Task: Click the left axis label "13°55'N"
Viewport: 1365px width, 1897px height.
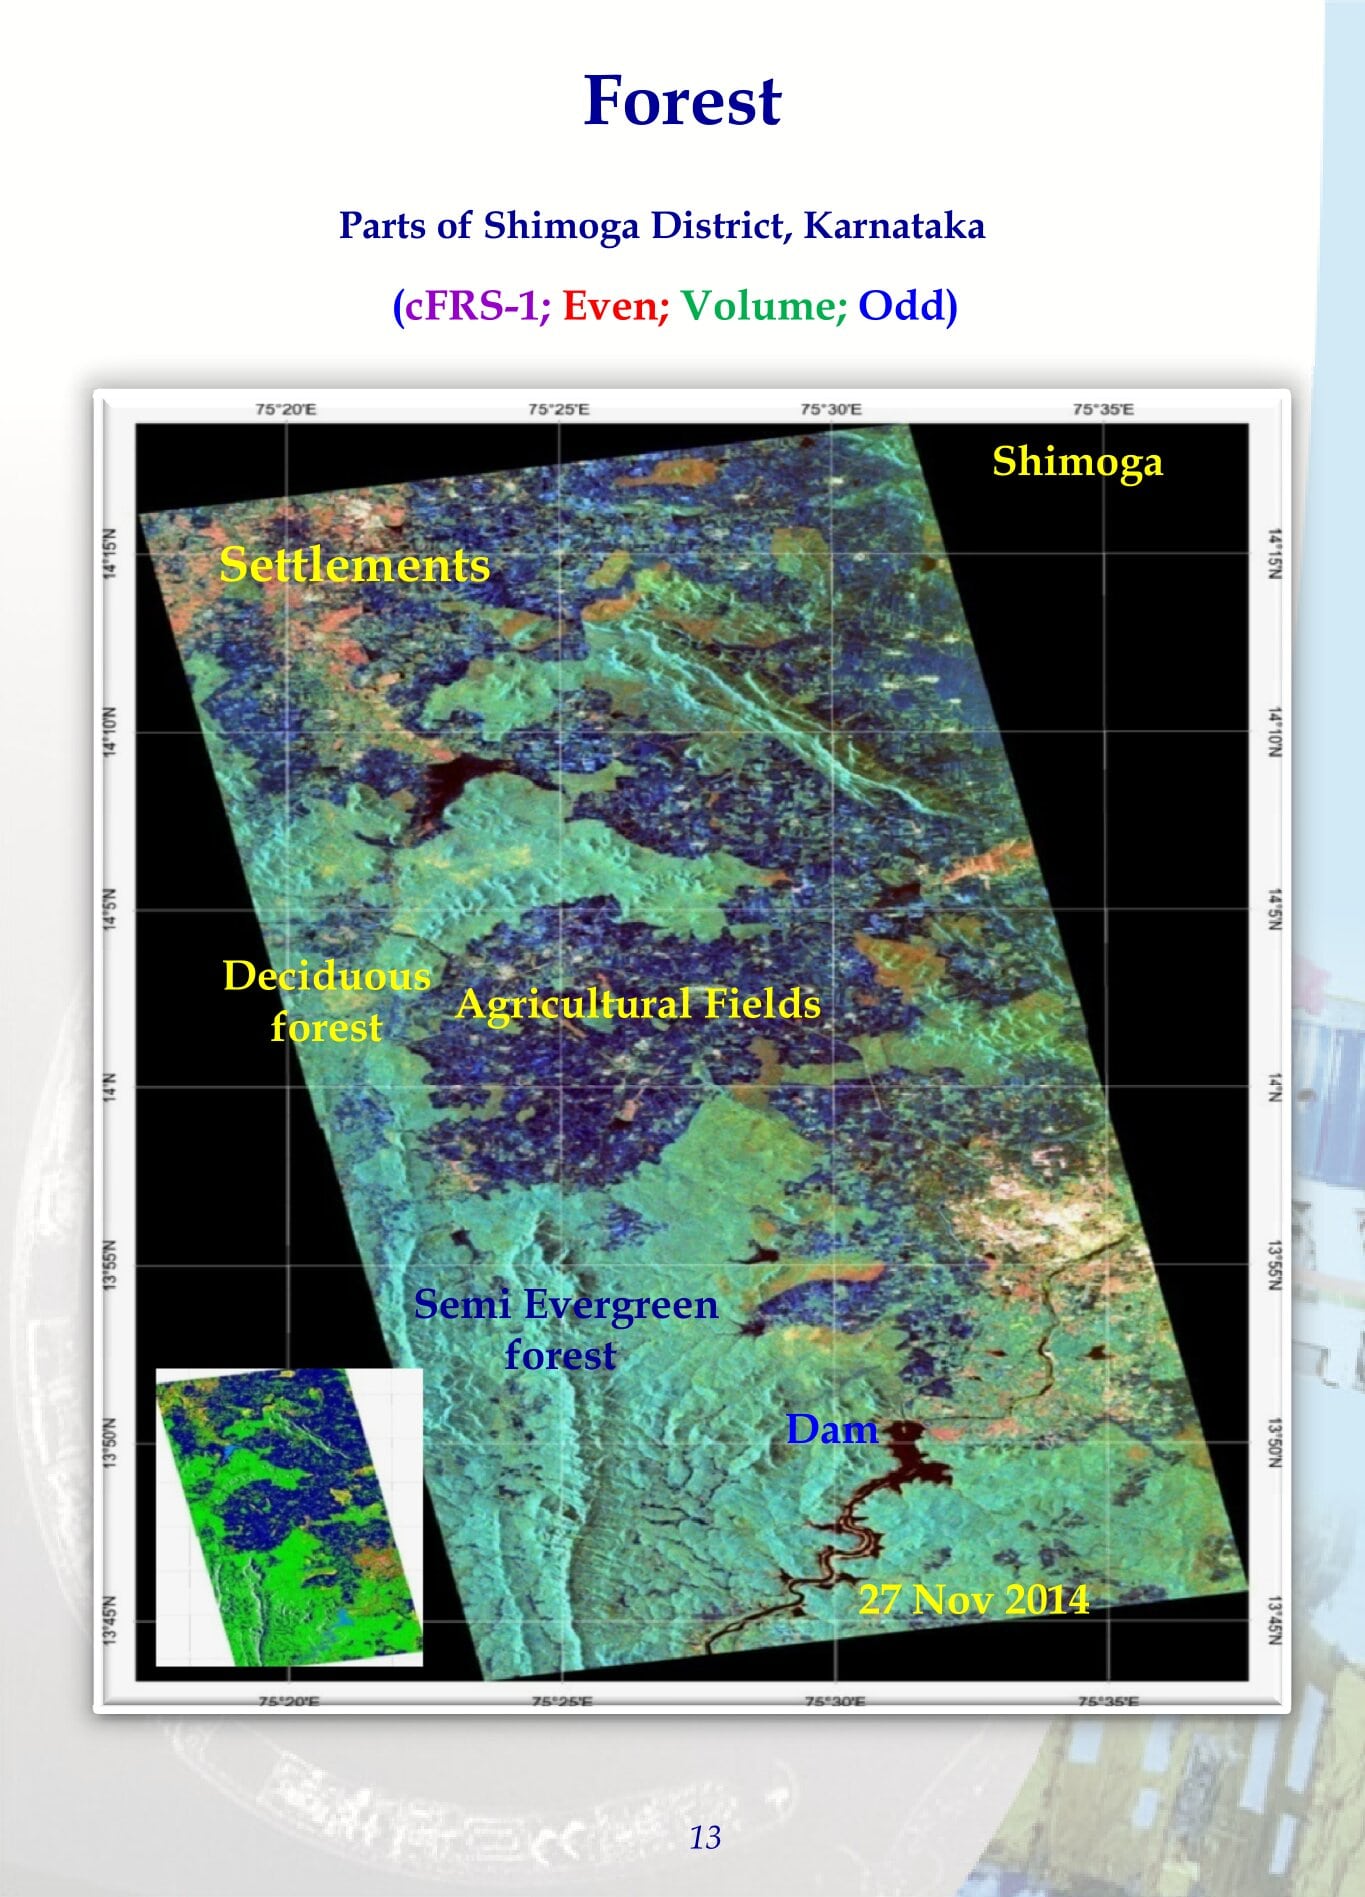Action: 111,1265
